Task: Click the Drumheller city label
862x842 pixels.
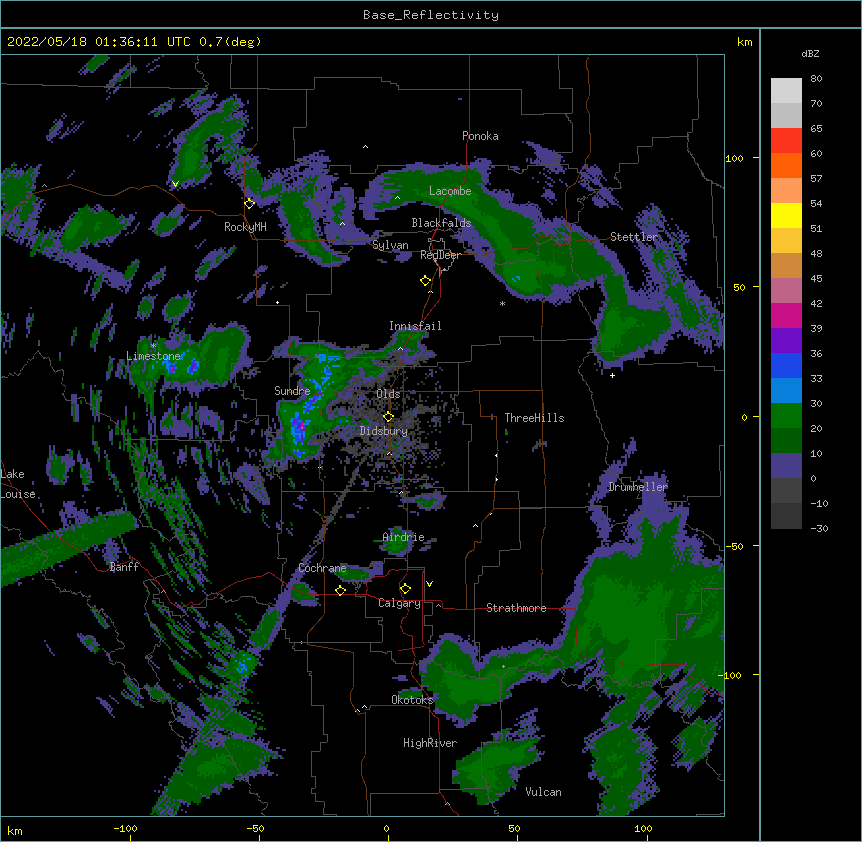Action: pyautogui.click(x=638, y=487)
